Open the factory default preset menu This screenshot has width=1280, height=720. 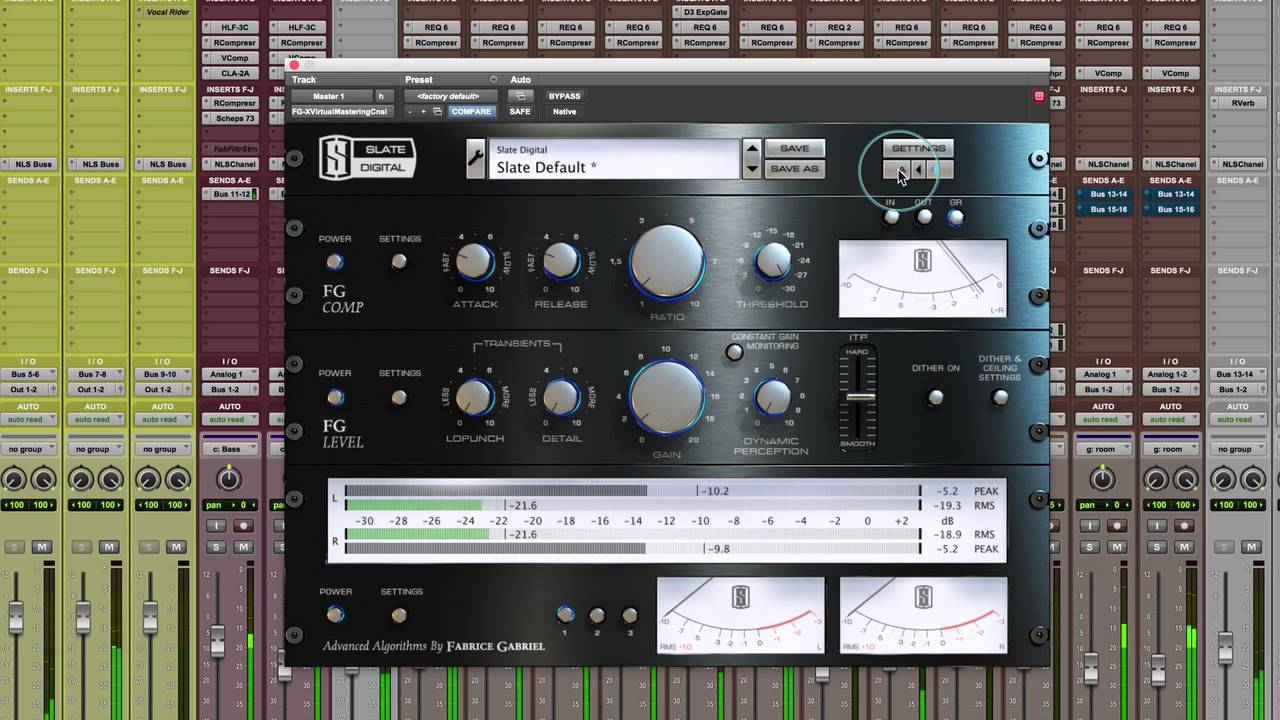[x=449, y=96]
